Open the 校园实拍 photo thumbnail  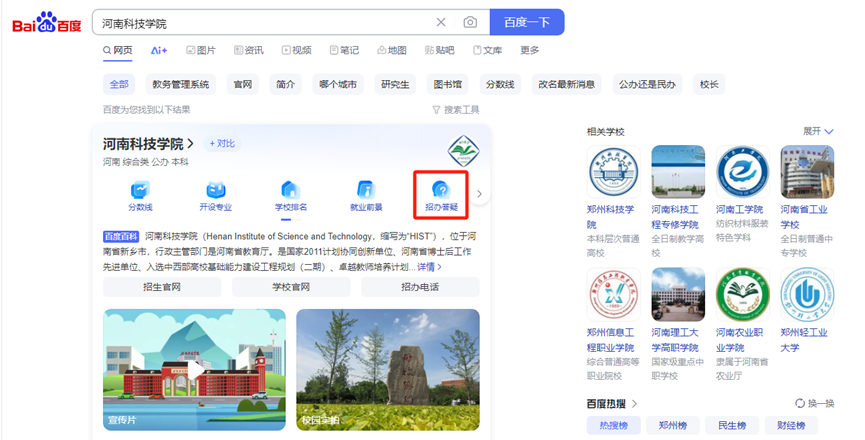coord(388,369)
